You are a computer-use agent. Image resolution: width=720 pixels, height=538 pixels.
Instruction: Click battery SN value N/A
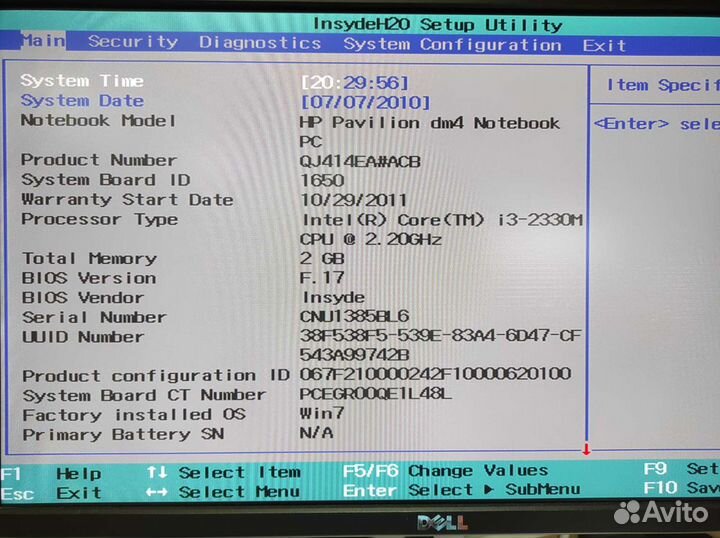click(316, 432)
